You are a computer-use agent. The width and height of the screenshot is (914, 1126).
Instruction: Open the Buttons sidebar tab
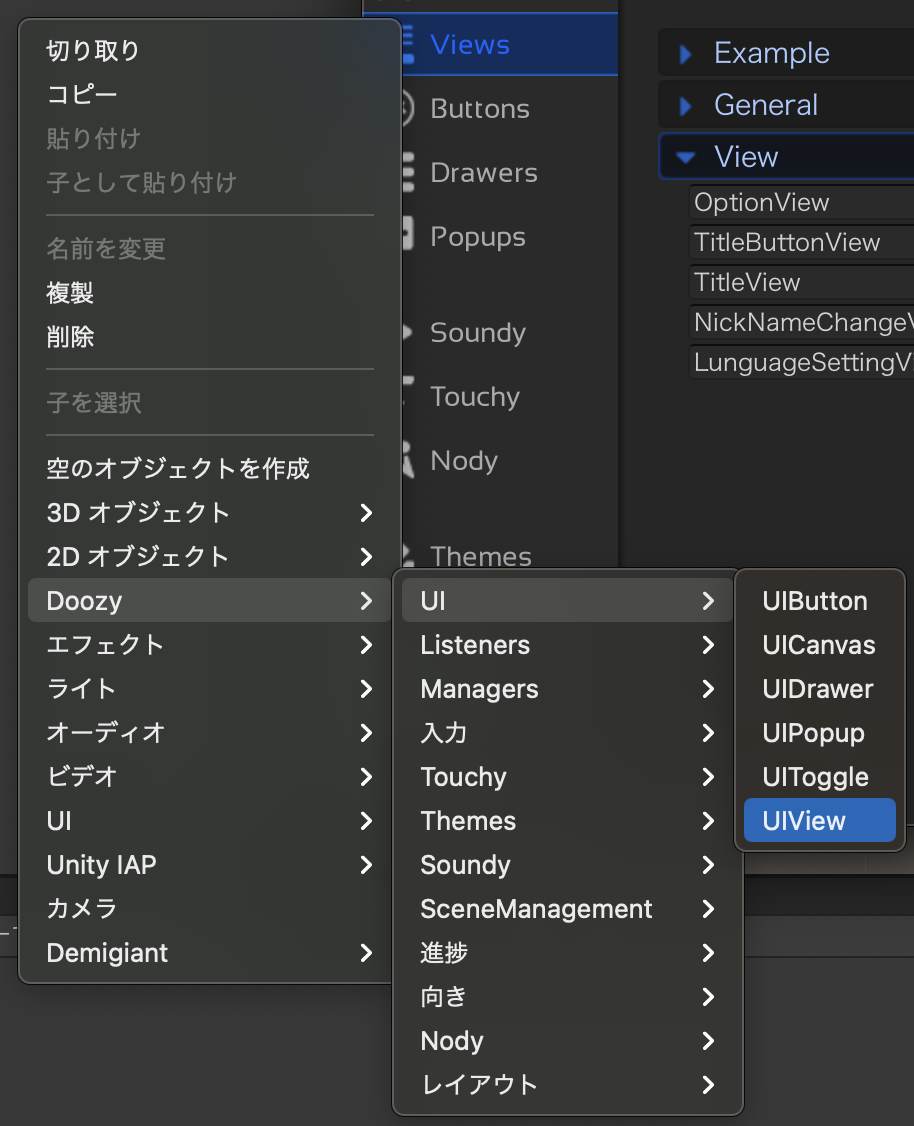click(510, 108)
